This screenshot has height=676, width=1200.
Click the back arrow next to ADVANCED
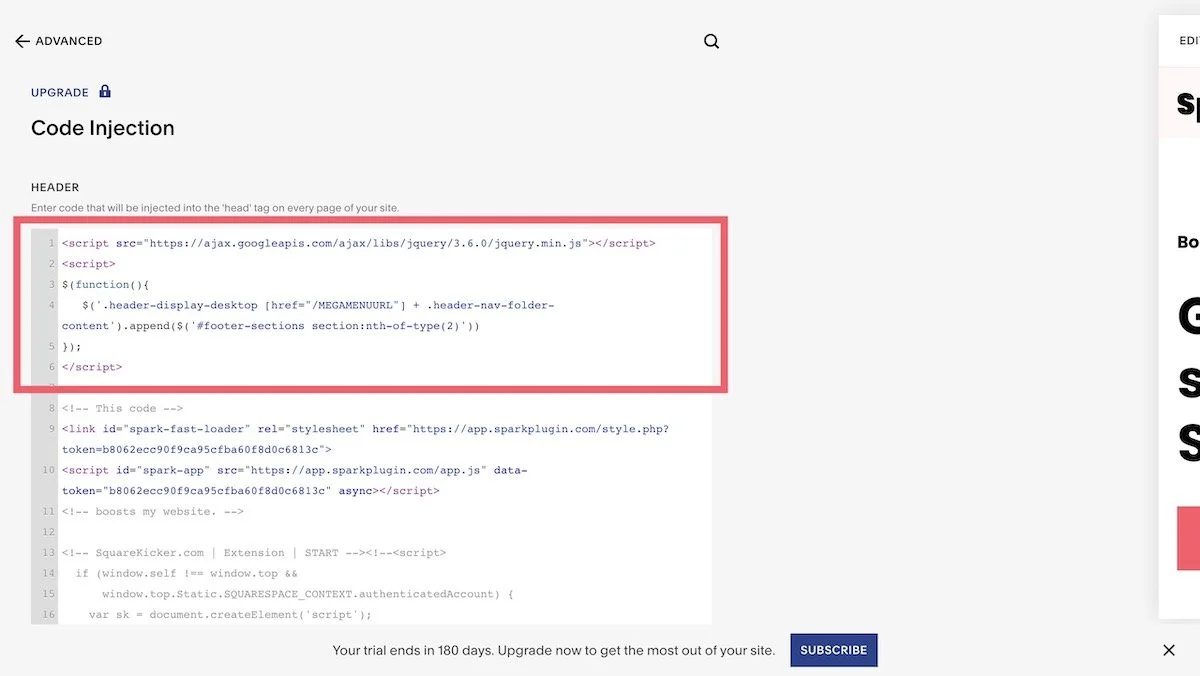click(22, 40)
